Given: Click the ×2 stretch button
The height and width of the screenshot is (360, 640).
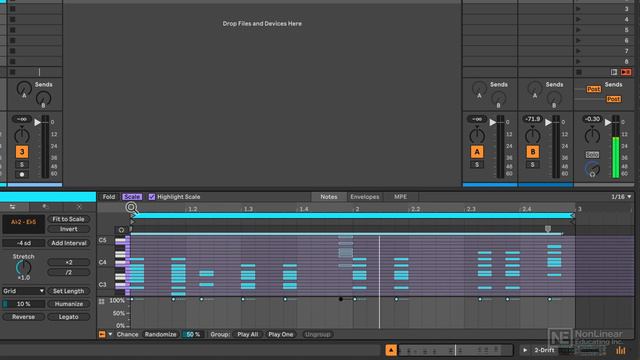Looking at the screenshot, I should 69,262.
